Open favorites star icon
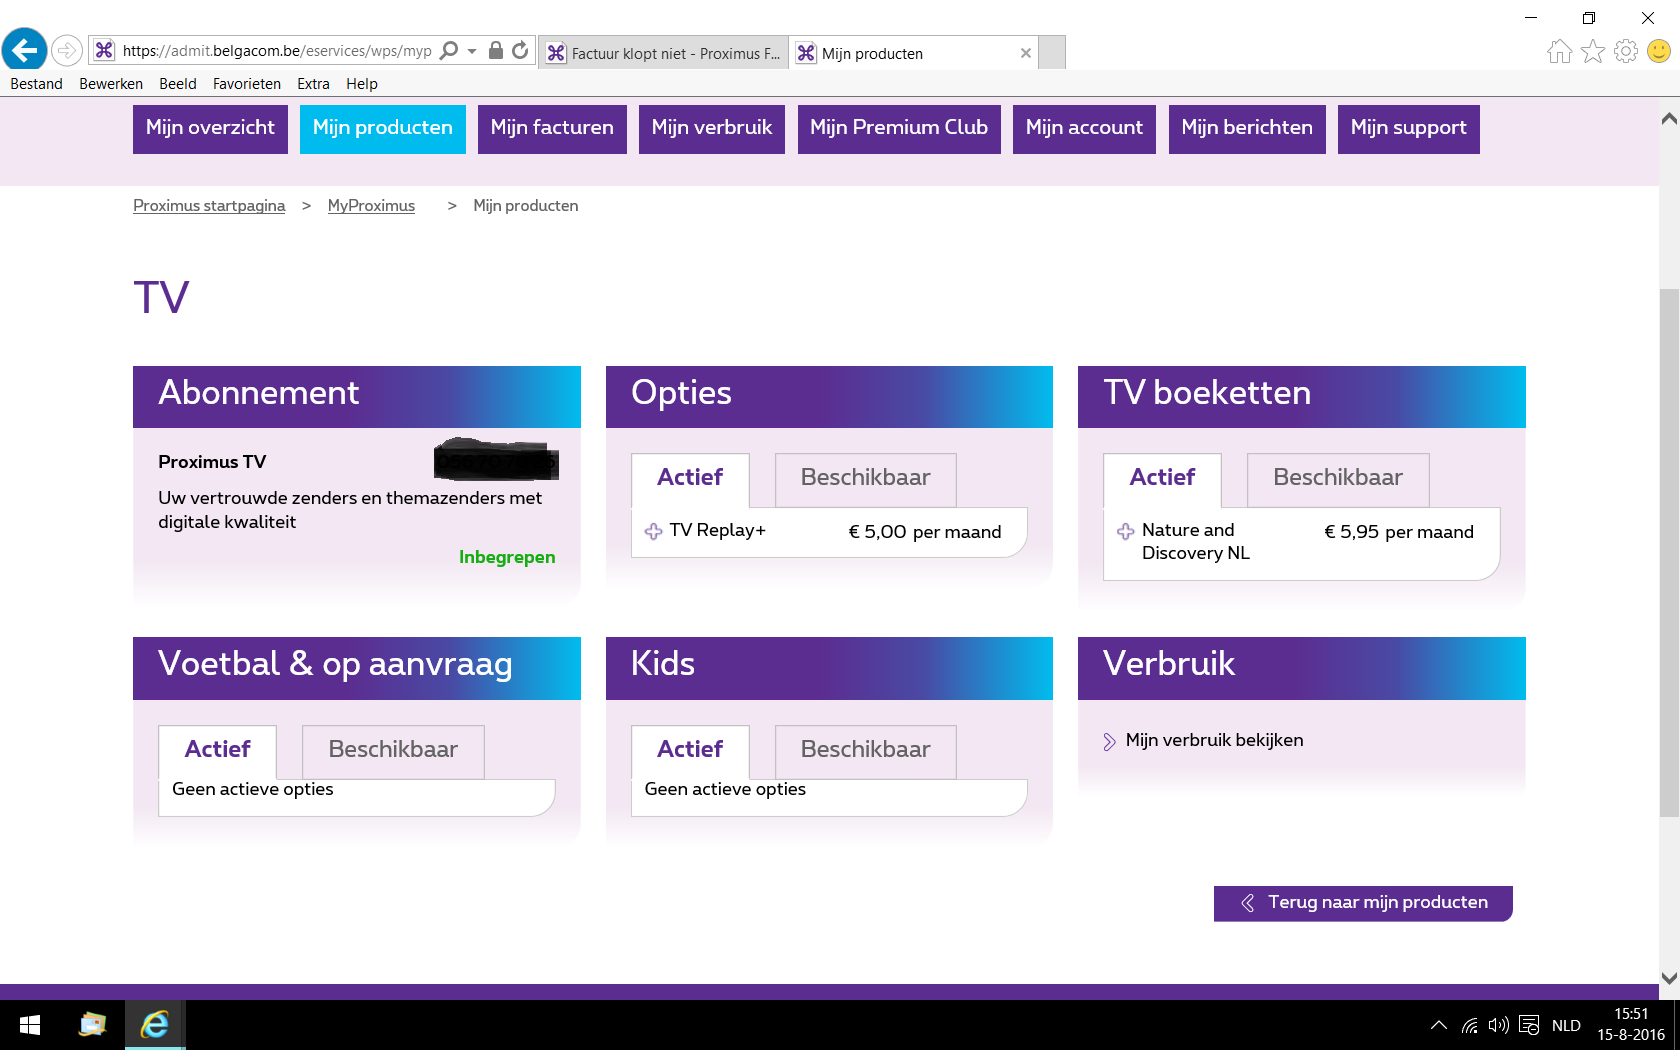1680x1050 pixels. 1593,51
